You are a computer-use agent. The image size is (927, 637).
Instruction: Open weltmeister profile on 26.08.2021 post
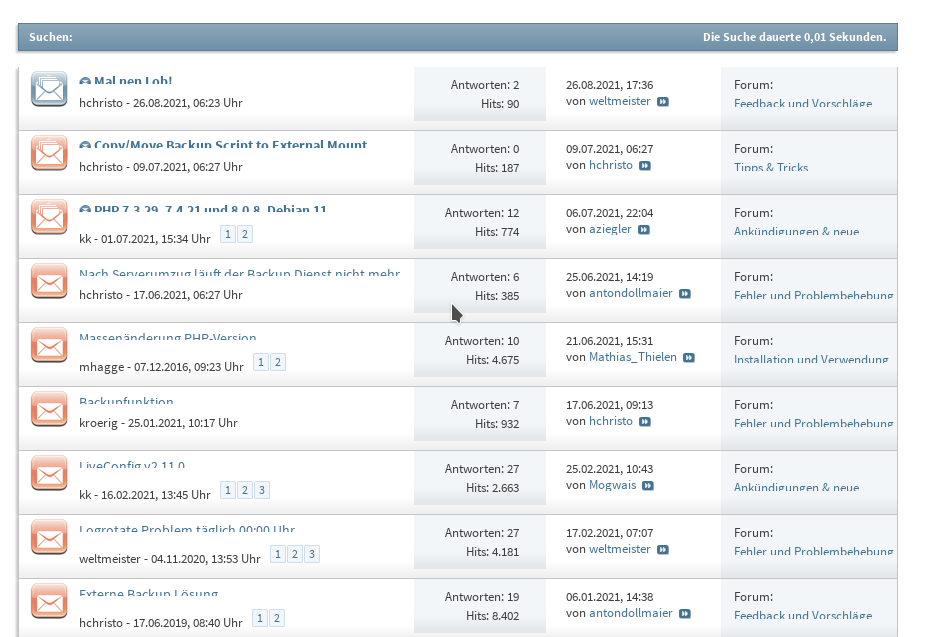pos(620,101)
